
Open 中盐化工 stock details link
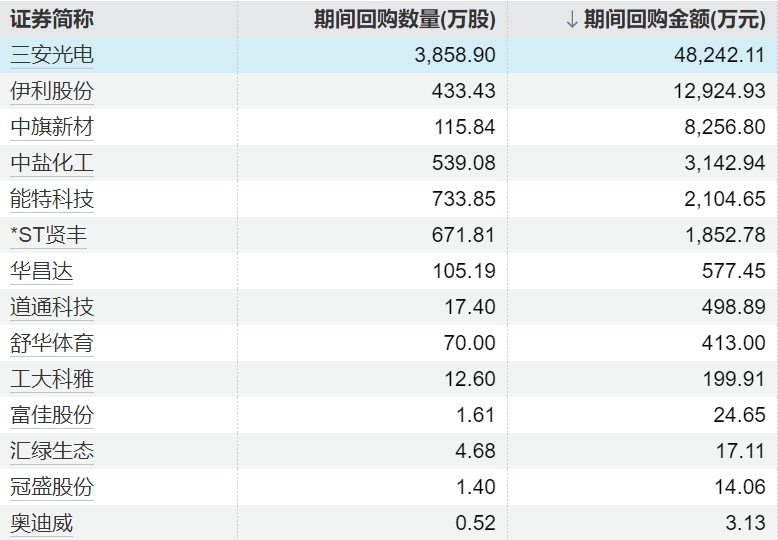tap(52, 163)
